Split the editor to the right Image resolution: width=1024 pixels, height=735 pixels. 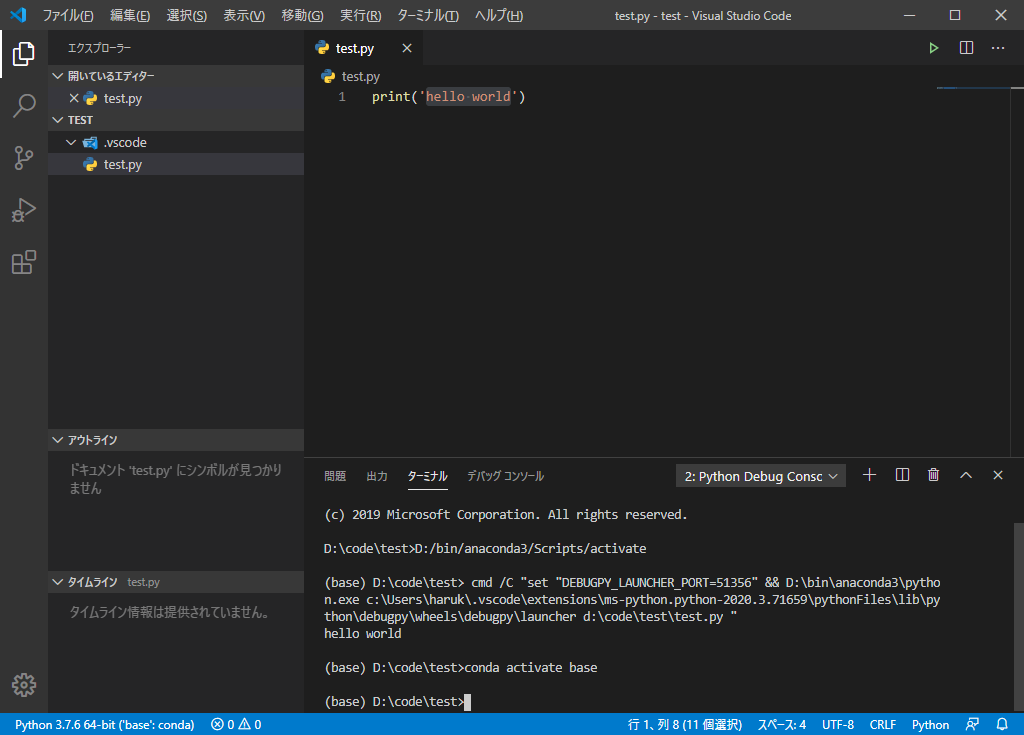(967, 48)
